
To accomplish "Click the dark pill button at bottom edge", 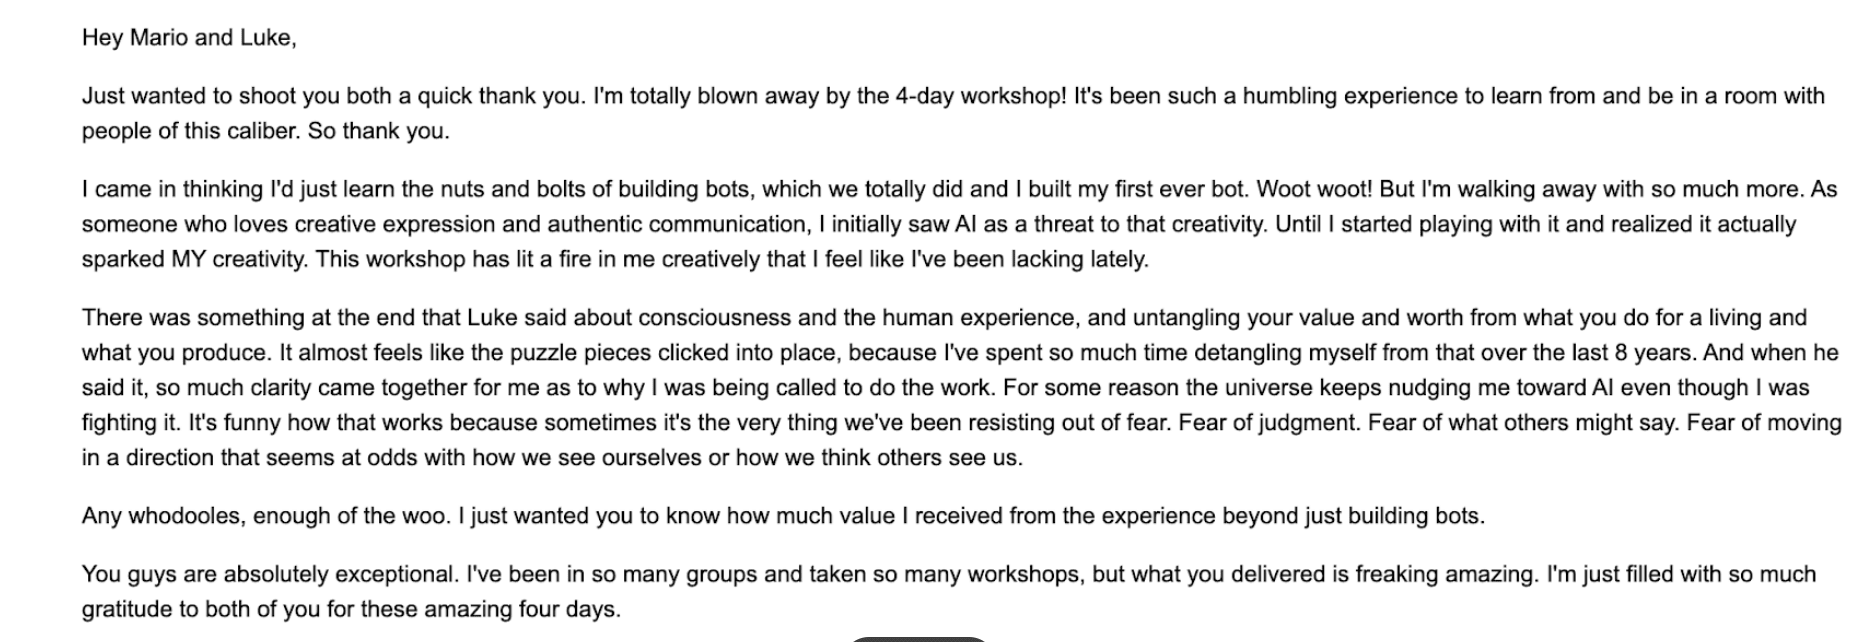I will [918, 638].
